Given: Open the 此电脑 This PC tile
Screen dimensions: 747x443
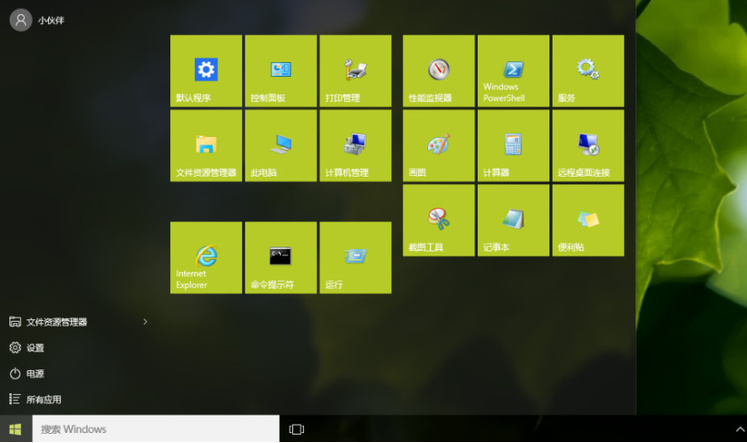Looking at the screenshot, I should click(x=280, y=145).
